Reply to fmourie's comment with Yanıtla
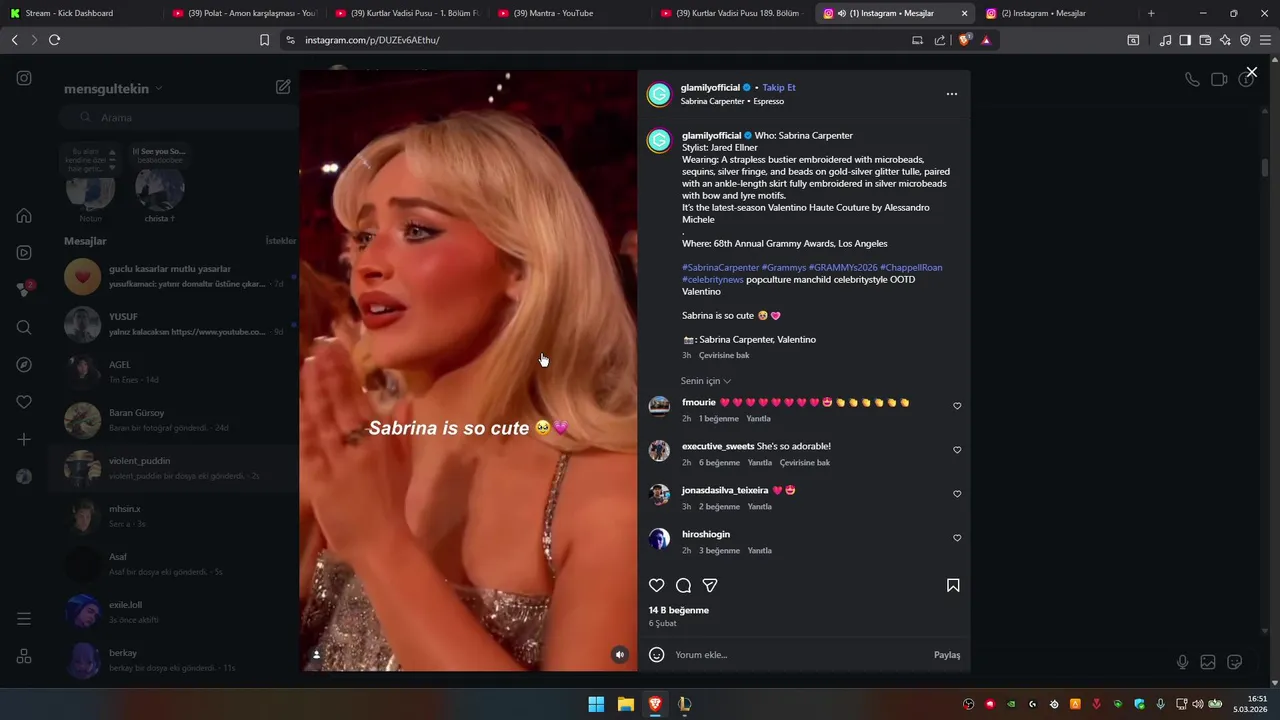Image resolution: width=1280 pixels, height=720 pixels. tap(759, 419)
